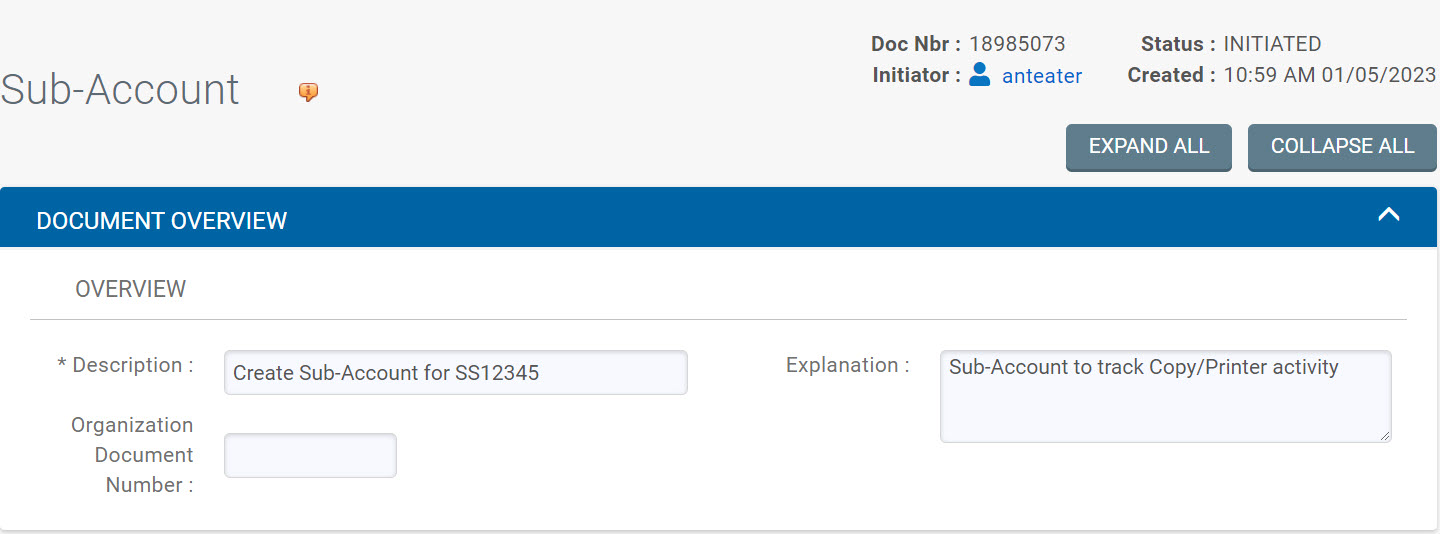Screen dimensions: 1440x534
Task: Click the Description field label
Action: click(126, 365)
